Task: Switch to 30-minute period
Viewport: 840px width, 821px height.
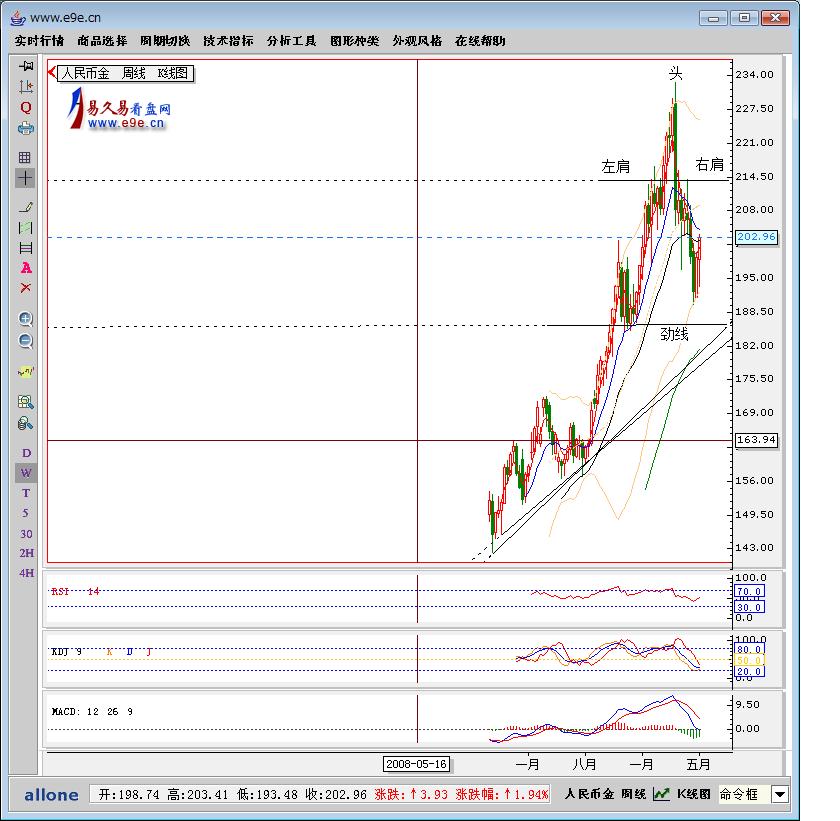Action: click(26, 533)
